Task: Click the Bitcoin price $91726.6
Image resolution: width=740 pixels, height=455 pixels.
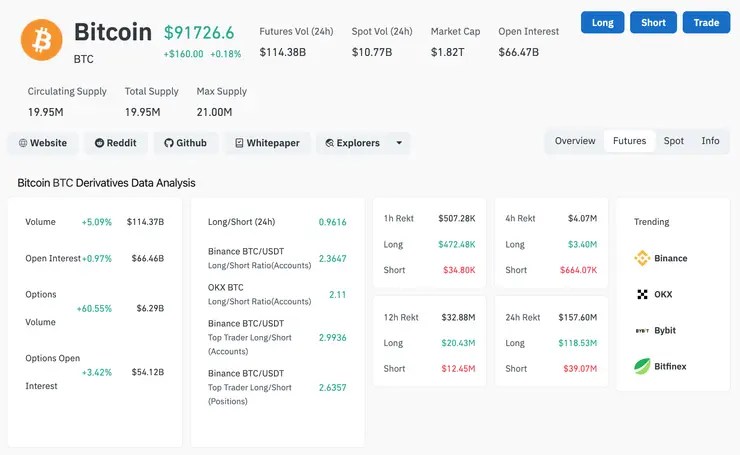Action: [199, 33]
